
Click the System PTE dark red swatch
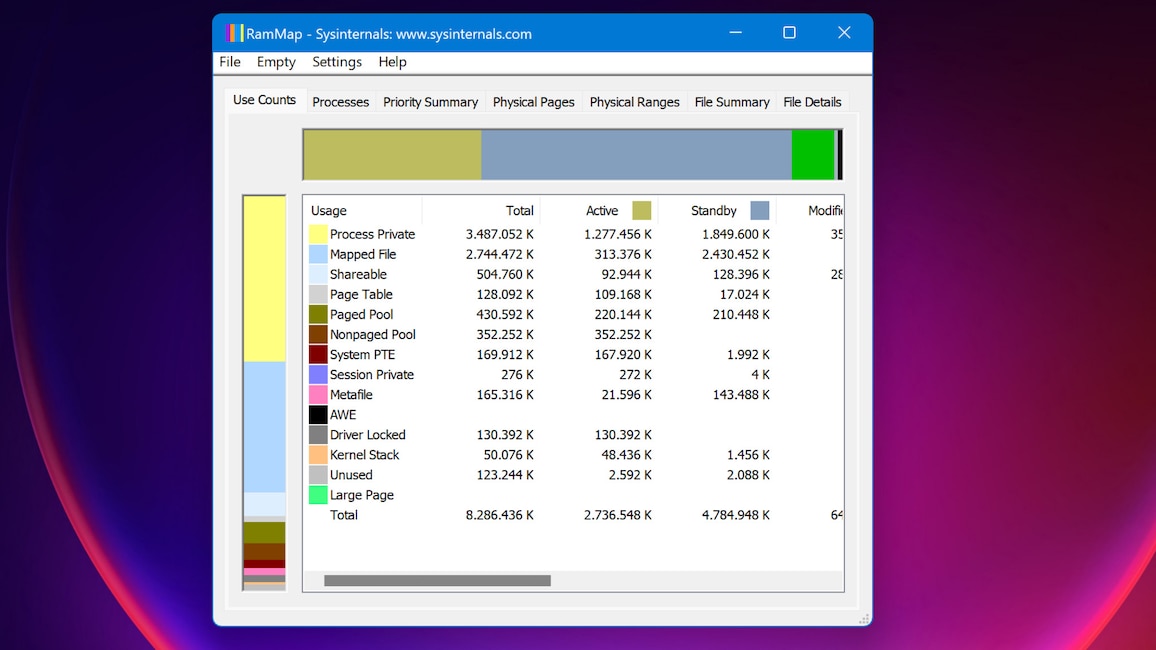click(318, 354)
